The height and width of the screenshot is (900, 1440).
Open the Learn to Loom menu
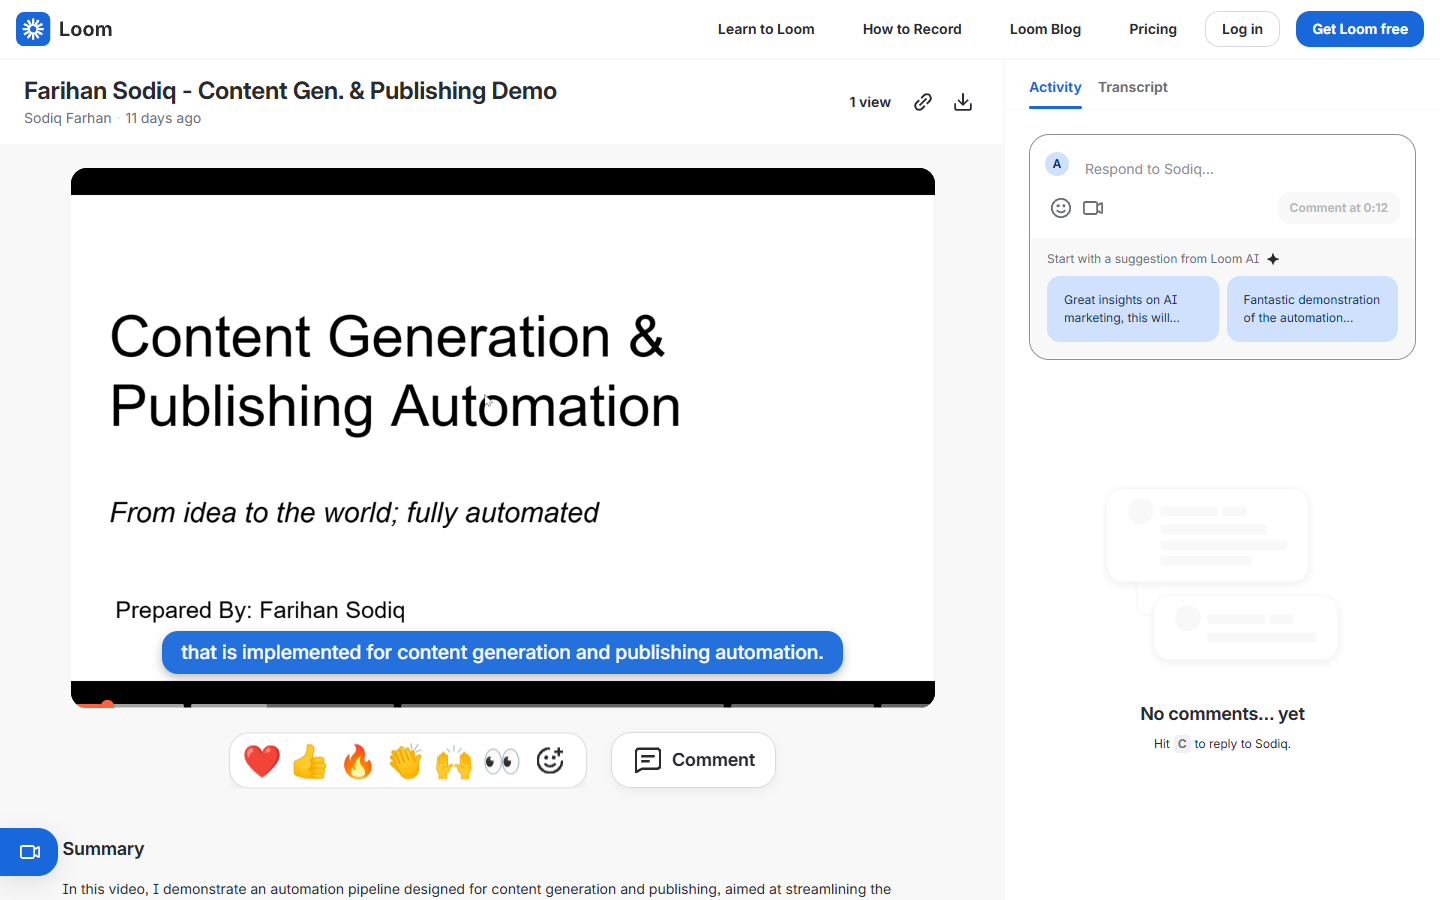point(766,29)
